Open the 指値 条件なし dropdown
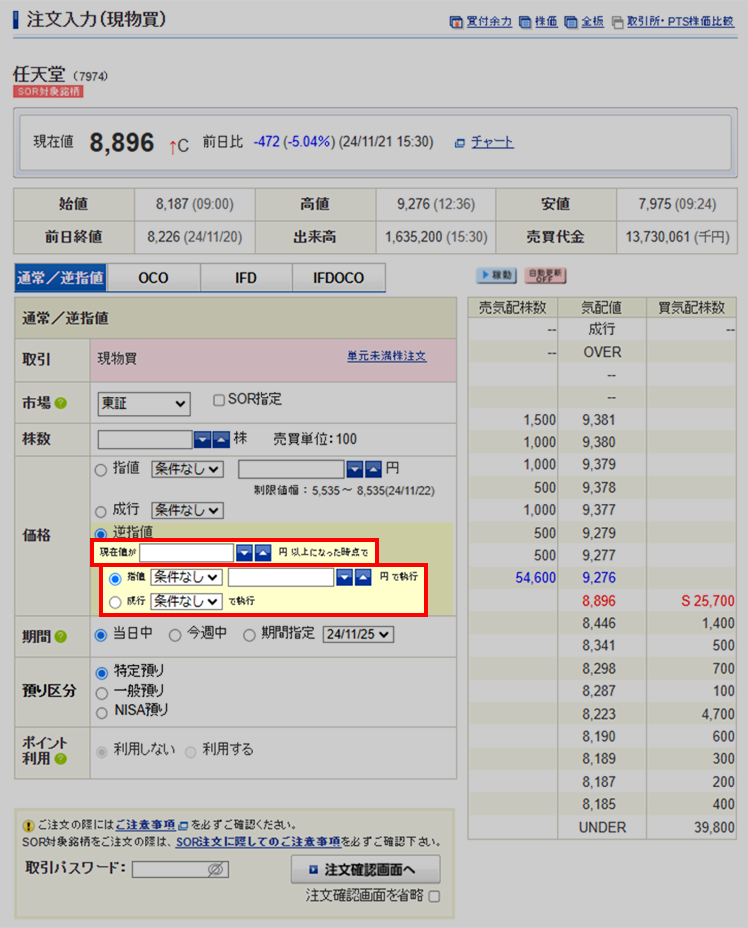 tap(188, 469)
